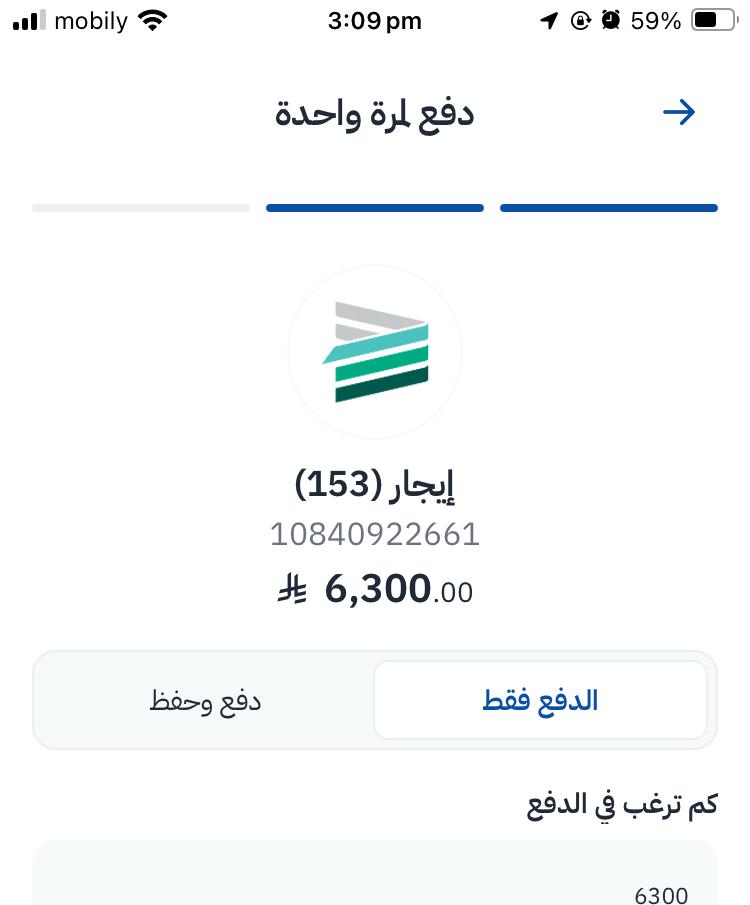Viewport: 750px width, 905px height.
Task: Tap the battery indicator icon
Action: pyautogui.click(x=713, y=21)
